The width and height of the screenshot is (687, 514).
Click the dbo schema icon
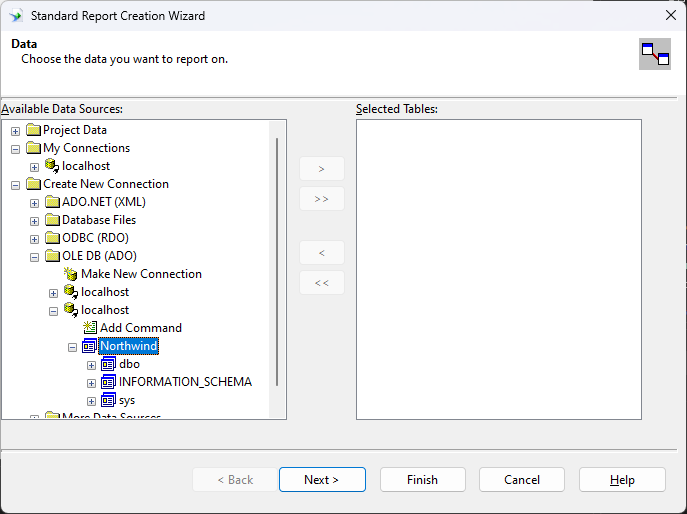109,364
